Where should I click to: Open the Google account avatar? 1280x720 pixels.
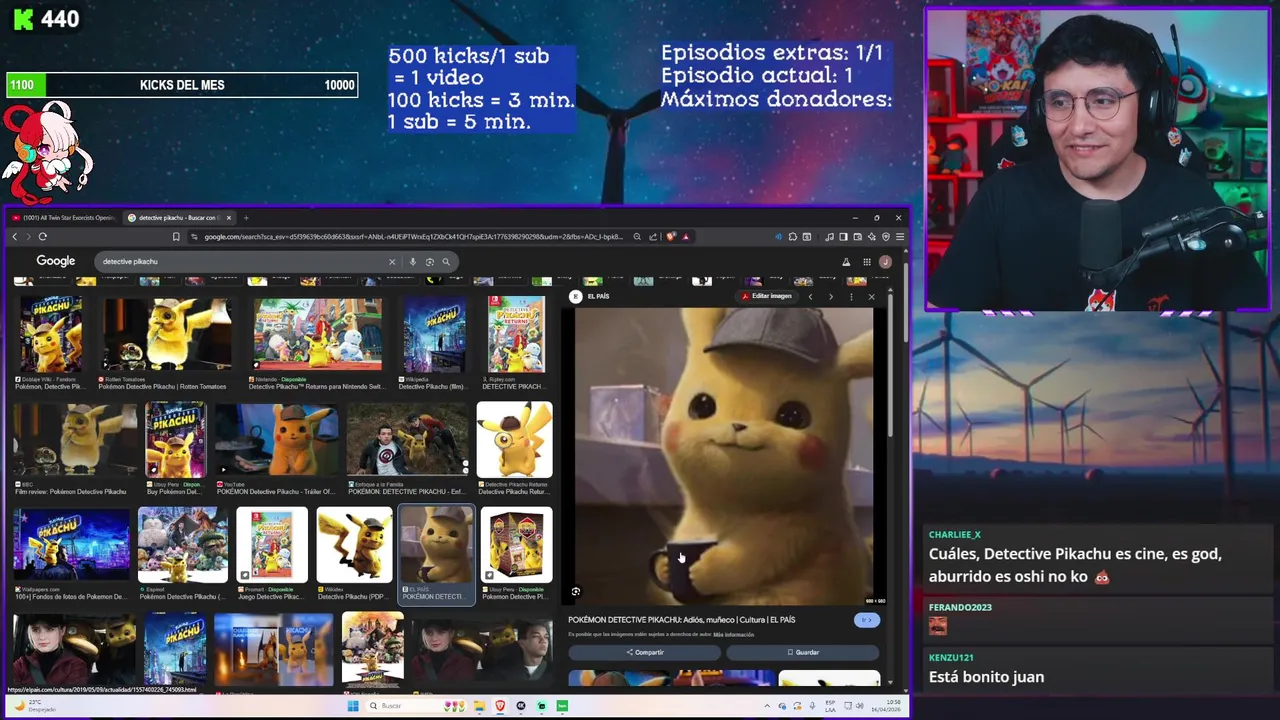[x=885, y=262]
